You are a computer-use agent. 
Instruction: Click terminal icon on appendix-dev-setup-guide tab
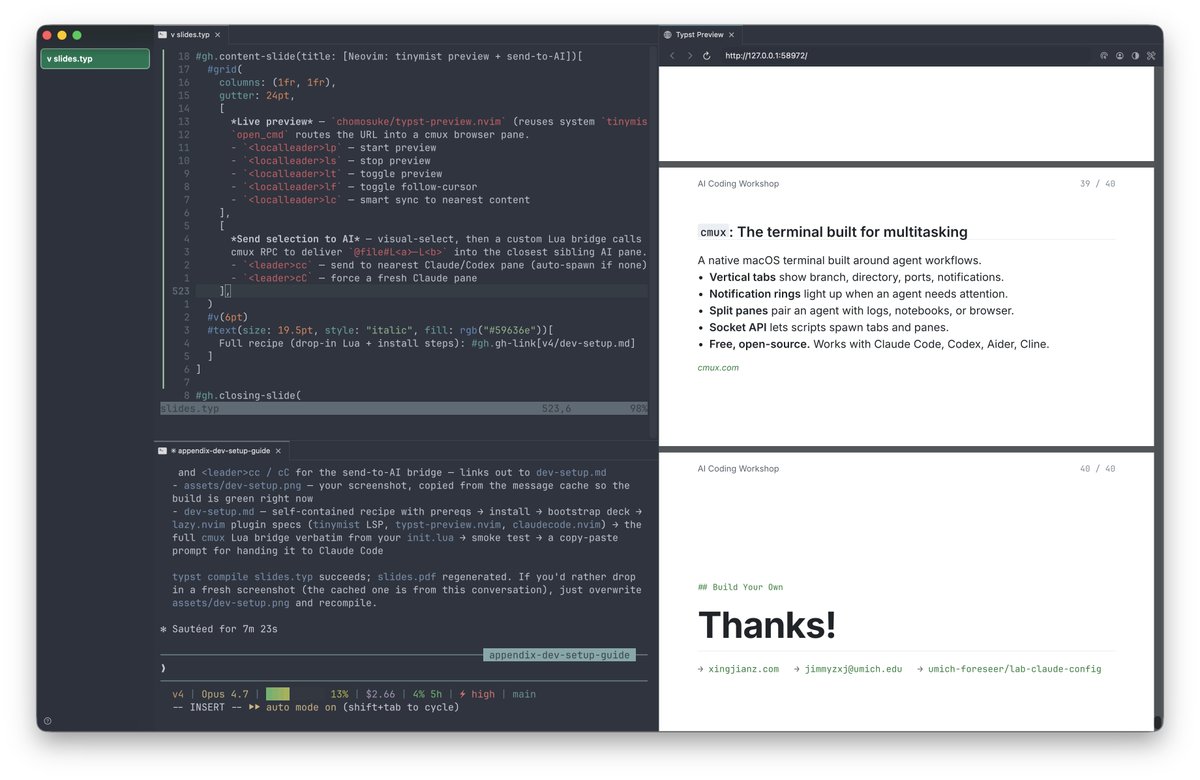[163, 451]
